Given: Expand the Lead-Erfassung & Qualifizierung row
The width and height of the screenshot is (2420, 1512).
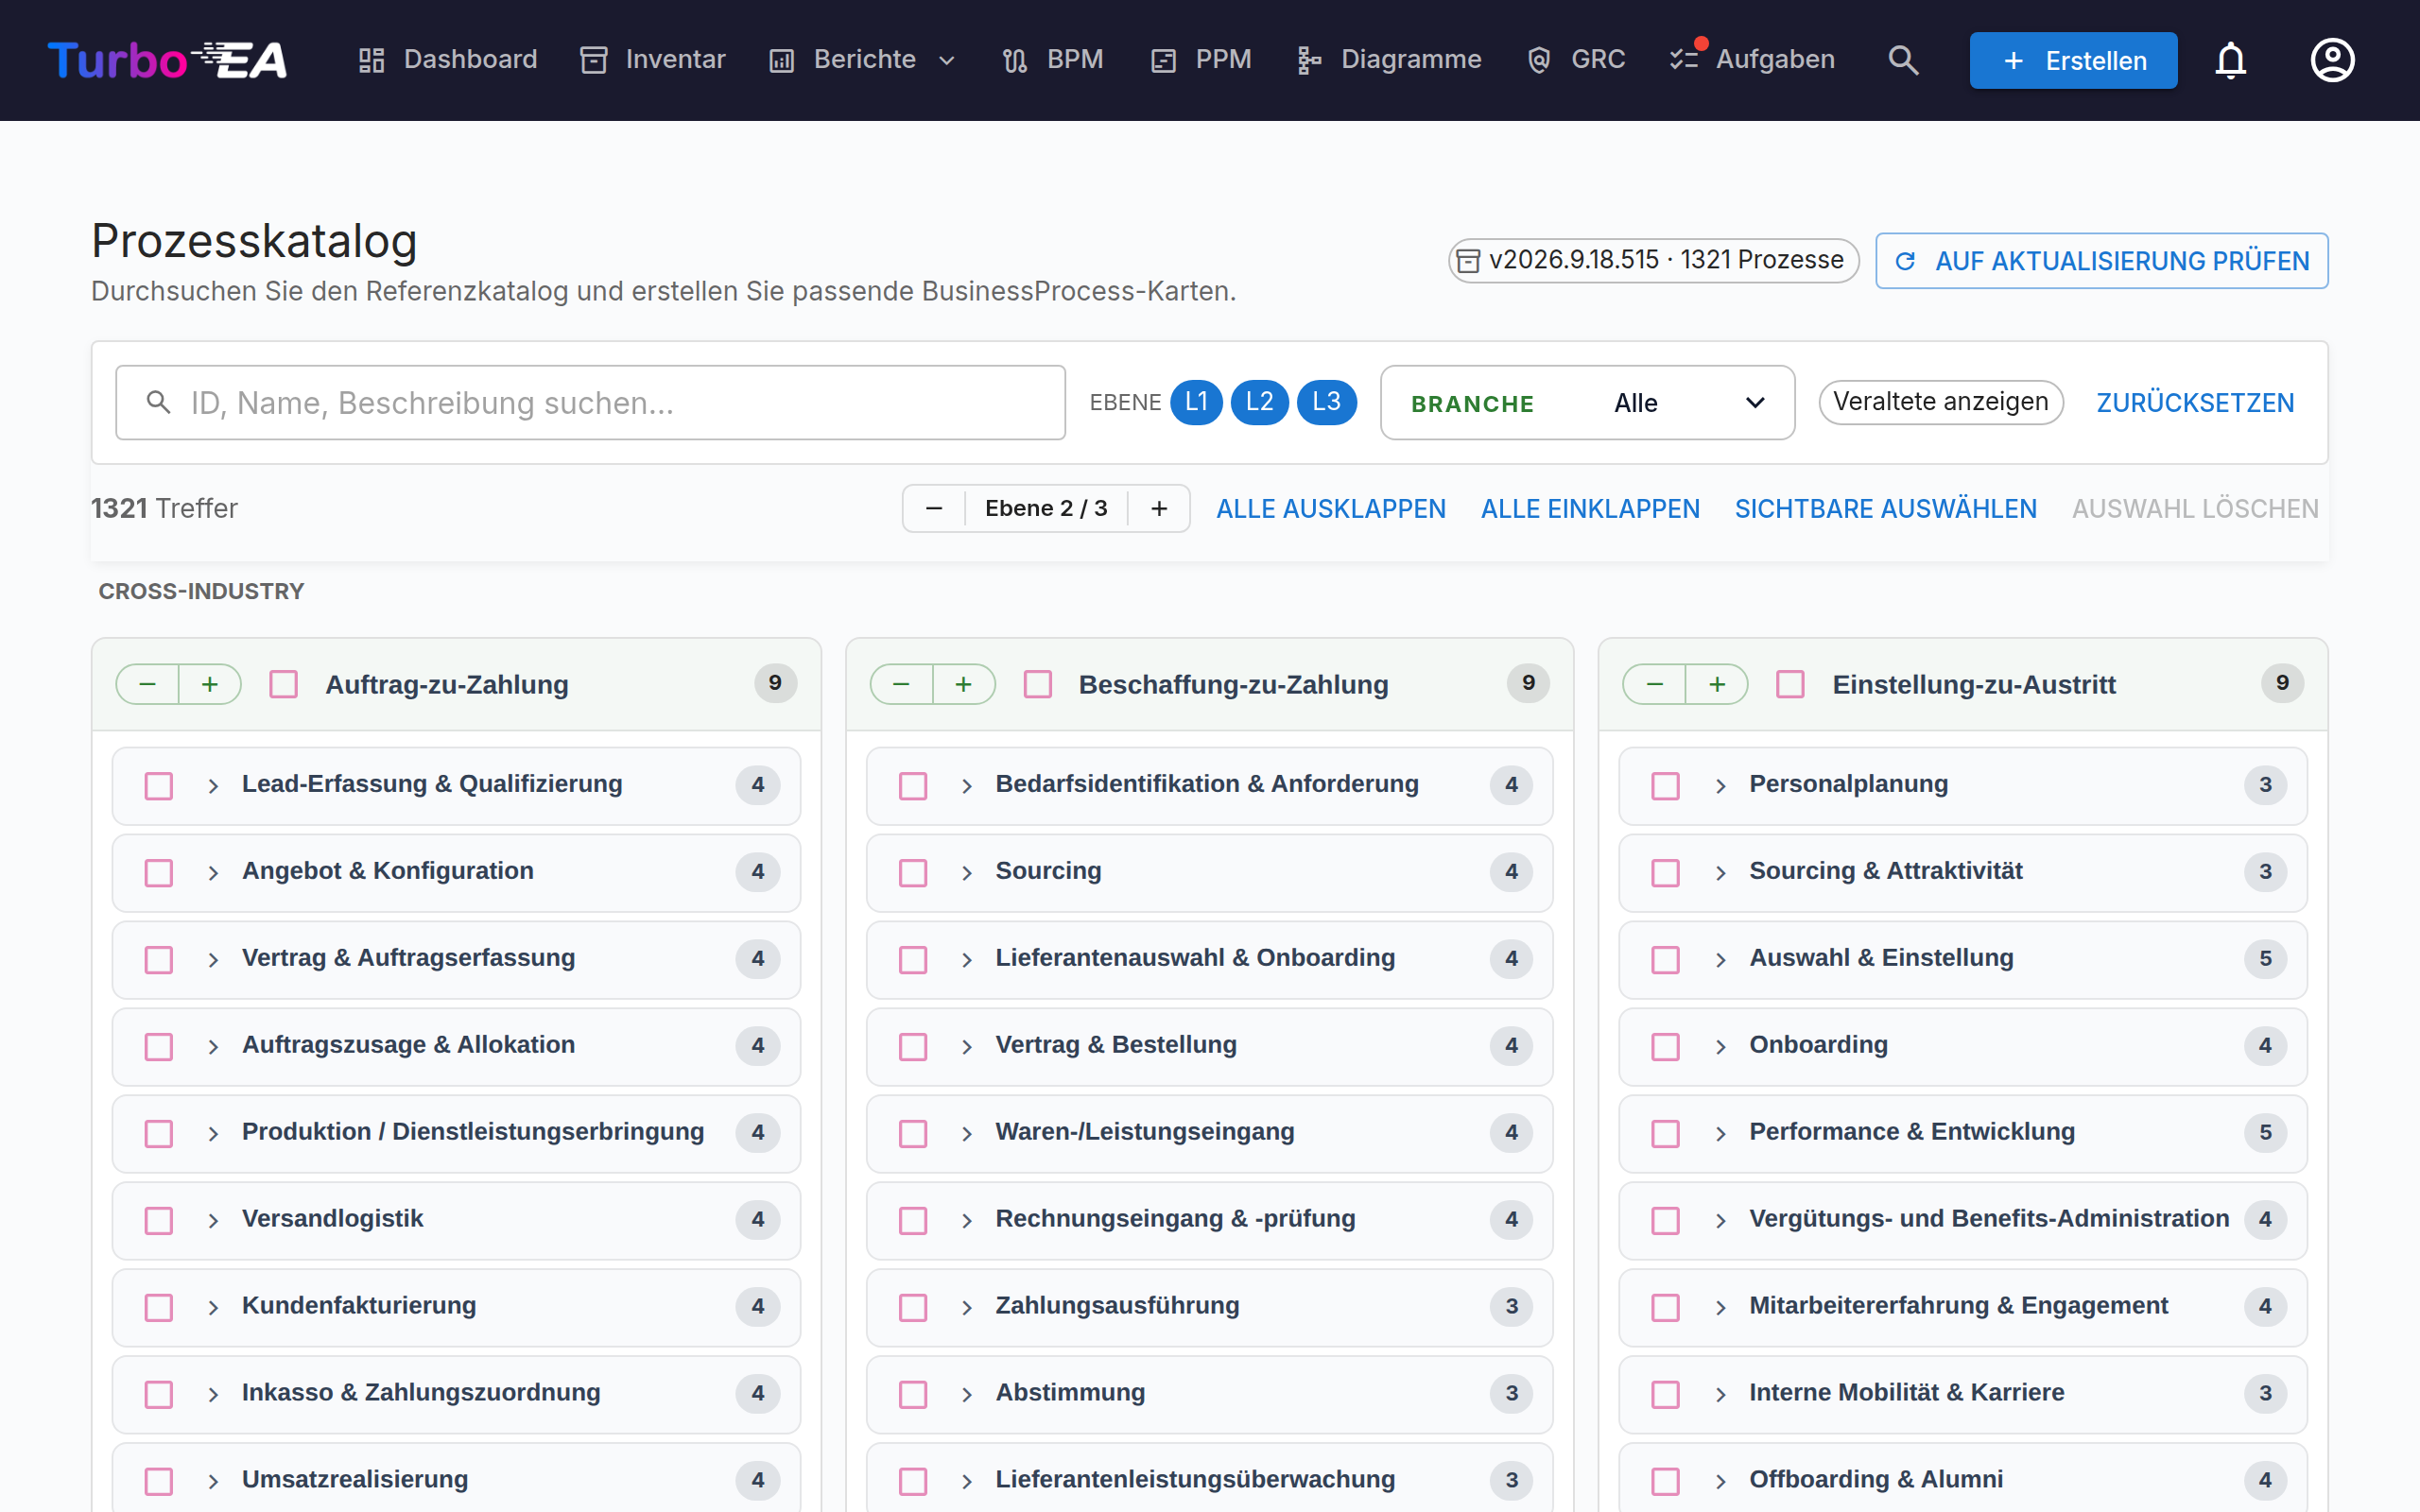Looking at the screenshot, I should pos(213,786).
